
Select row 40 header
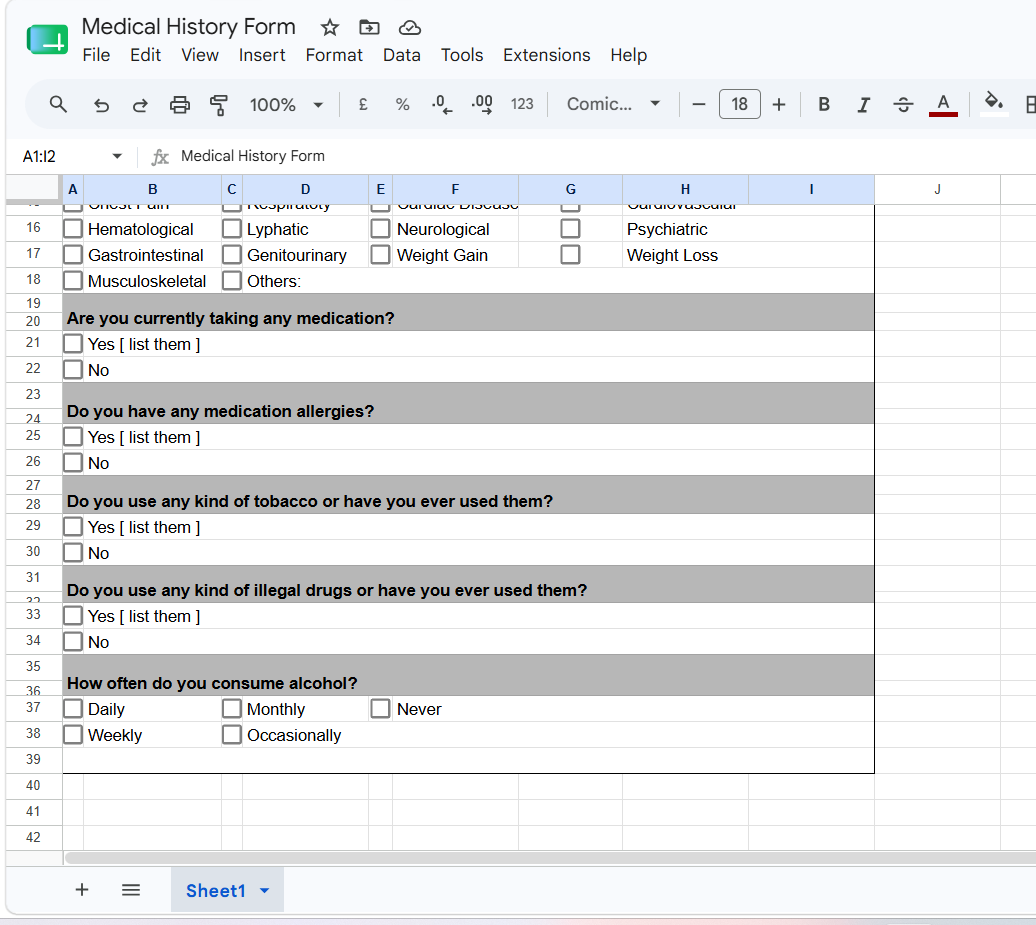pyautogui.click(x=34, y=786)
